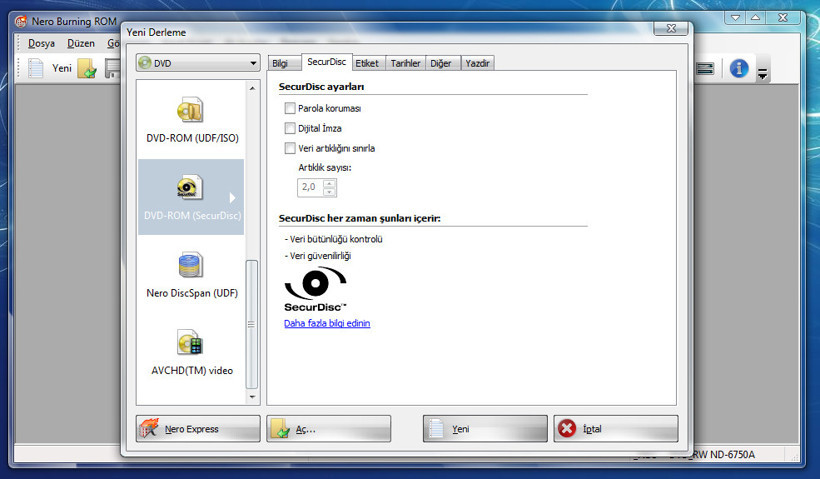The height and width of the screenshot is (479, 820).
Task: Enable Dijital İmza checkbox
Action: (290, 128)
